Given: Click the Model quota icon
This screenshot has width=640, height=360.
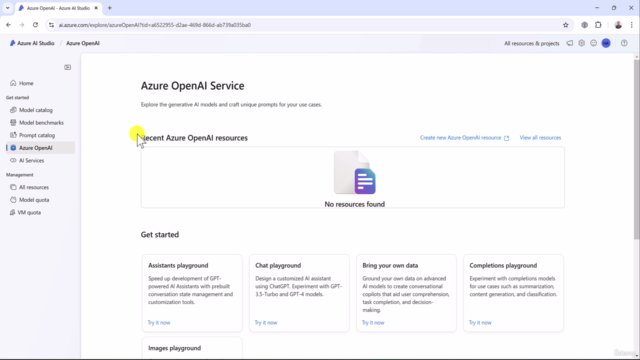Looking at the screenshot, I should pyautogui.click(x=13, y=200).
